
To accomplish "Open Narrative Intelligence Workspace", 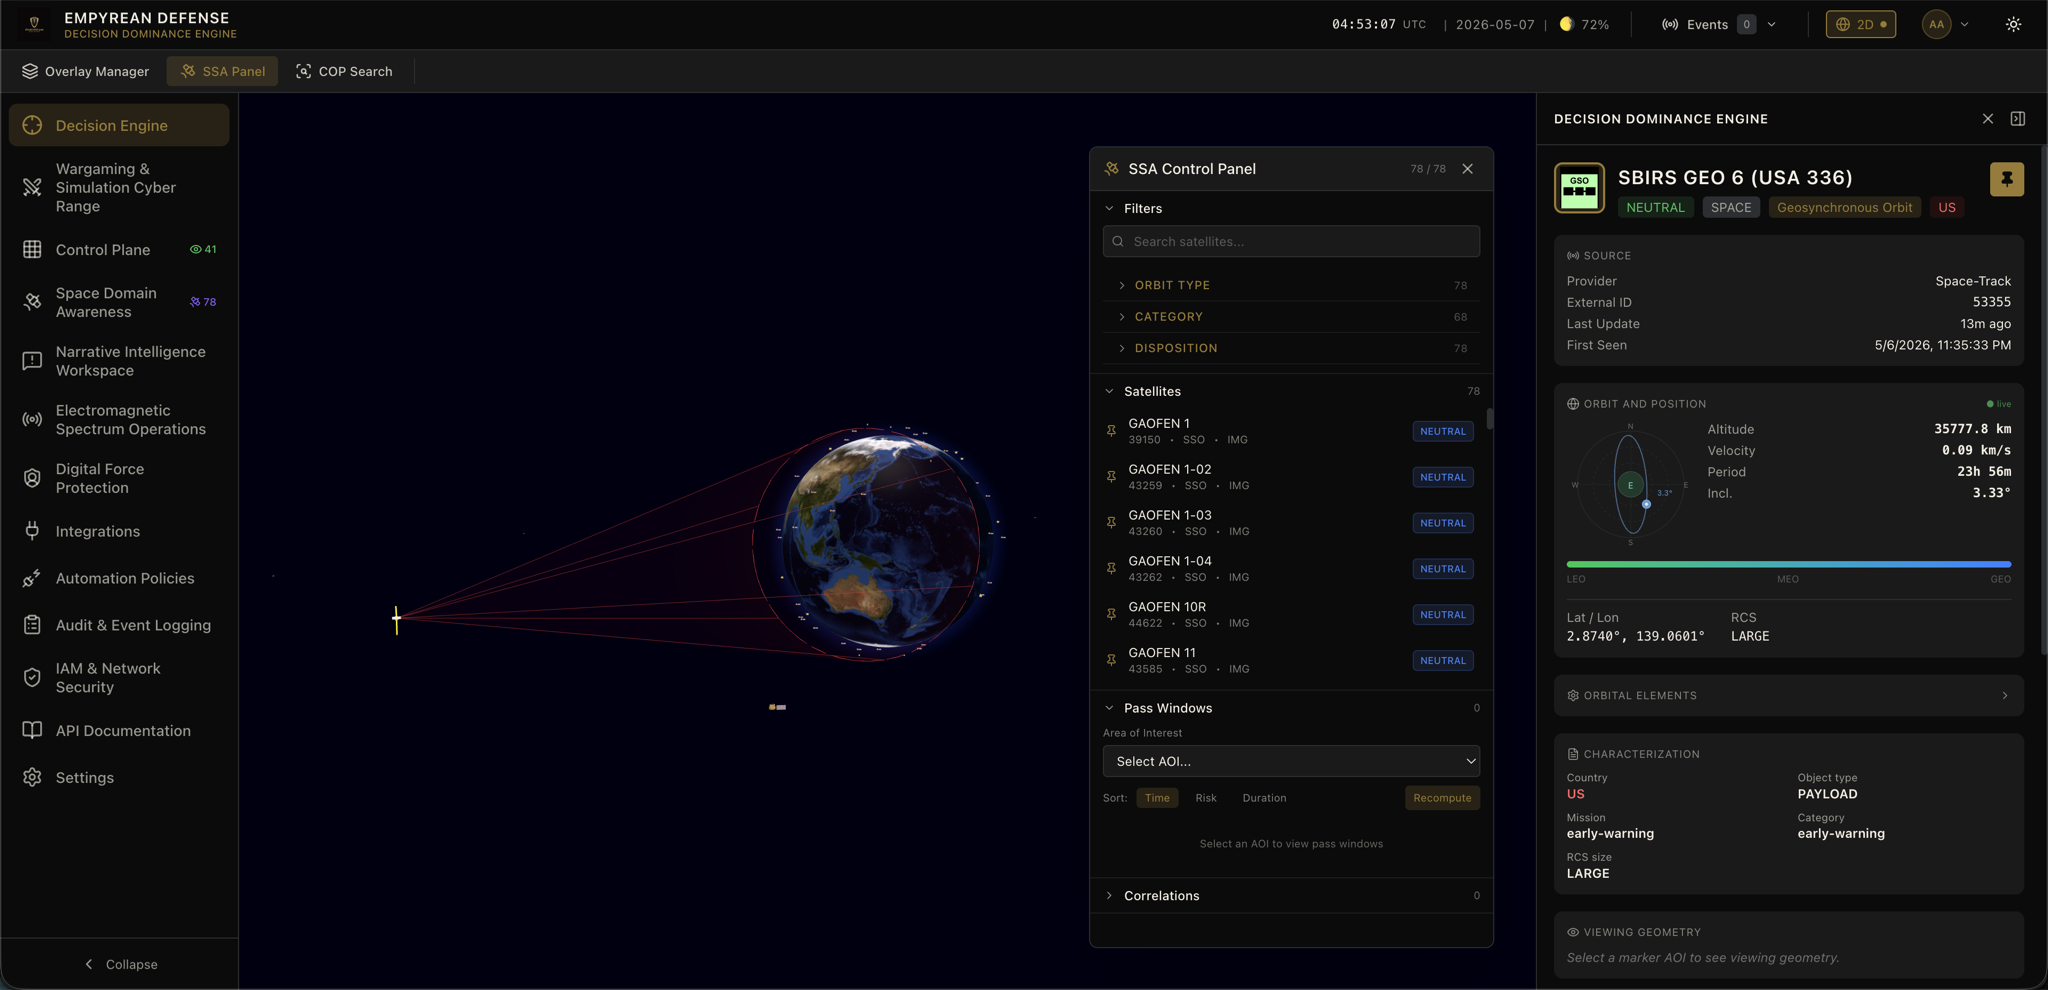I will coord(119,361).
